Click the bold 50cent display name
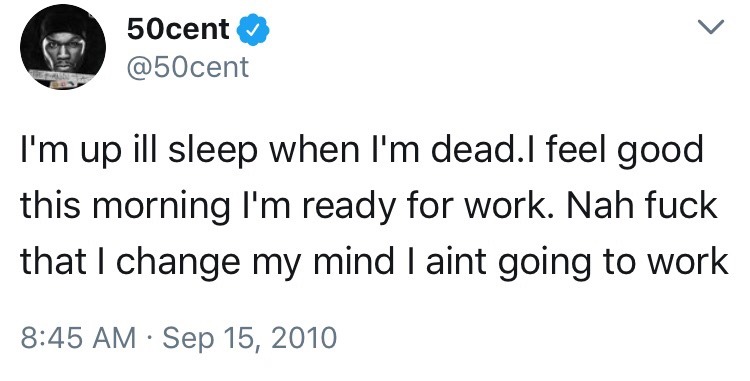 (x=177, y=30)
